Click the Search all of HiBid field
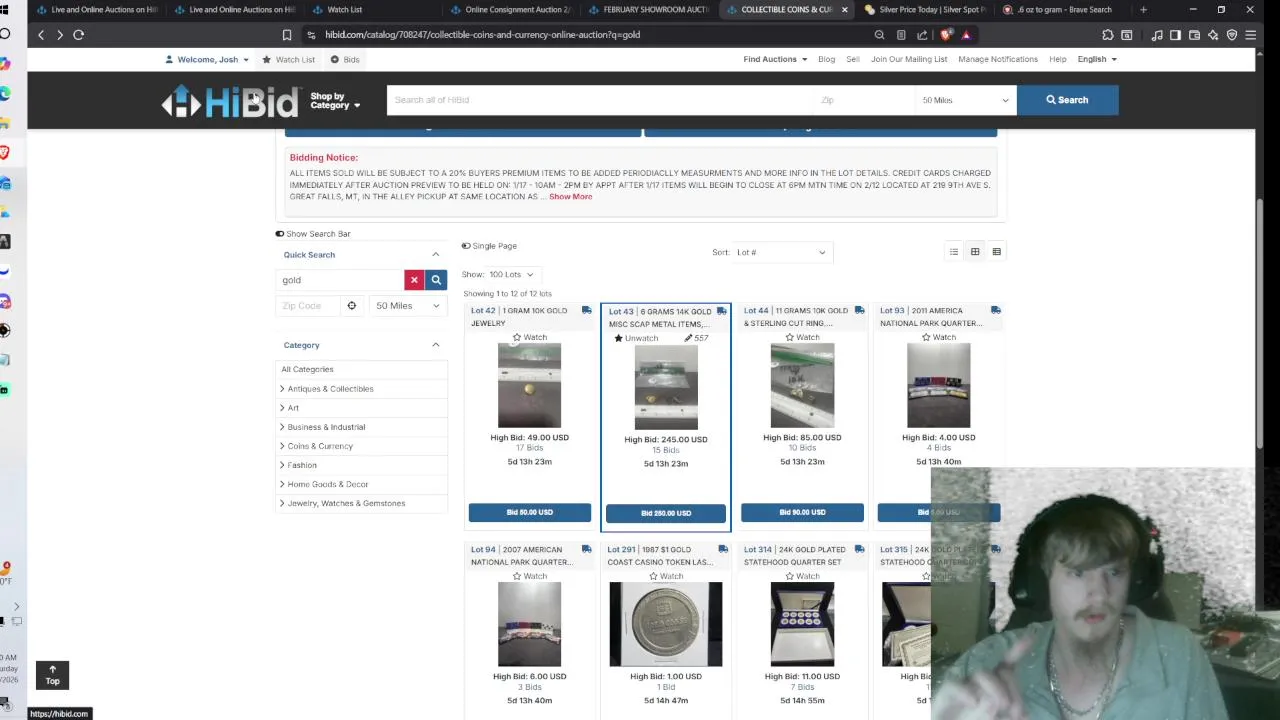This screenshot has width=1280, height=720. coord(600,100)
